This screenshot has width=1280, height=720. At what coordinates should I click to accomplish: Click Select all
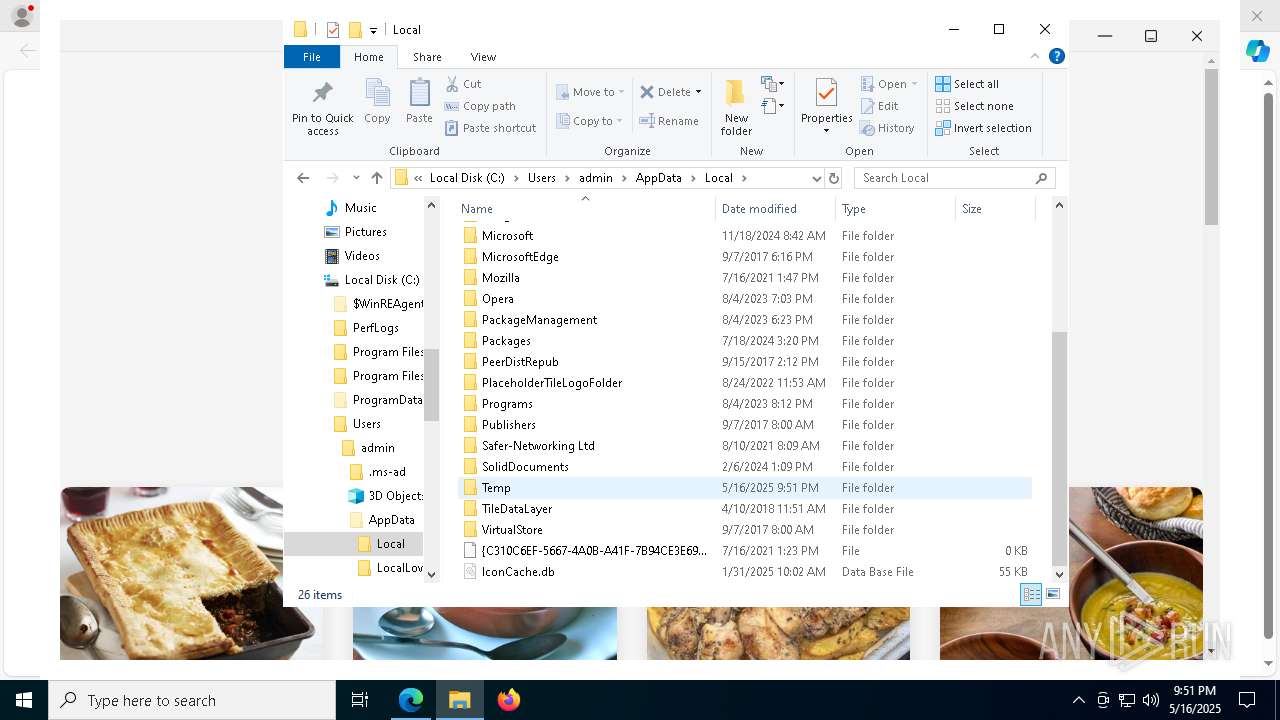pyautogui.click(x=967, y=84)
